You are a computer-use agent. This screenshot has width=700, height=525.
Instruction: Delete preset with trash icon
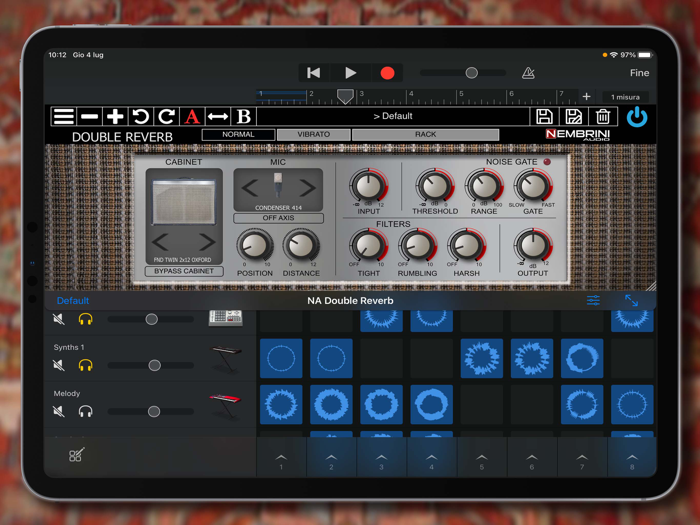pos(603,117)
